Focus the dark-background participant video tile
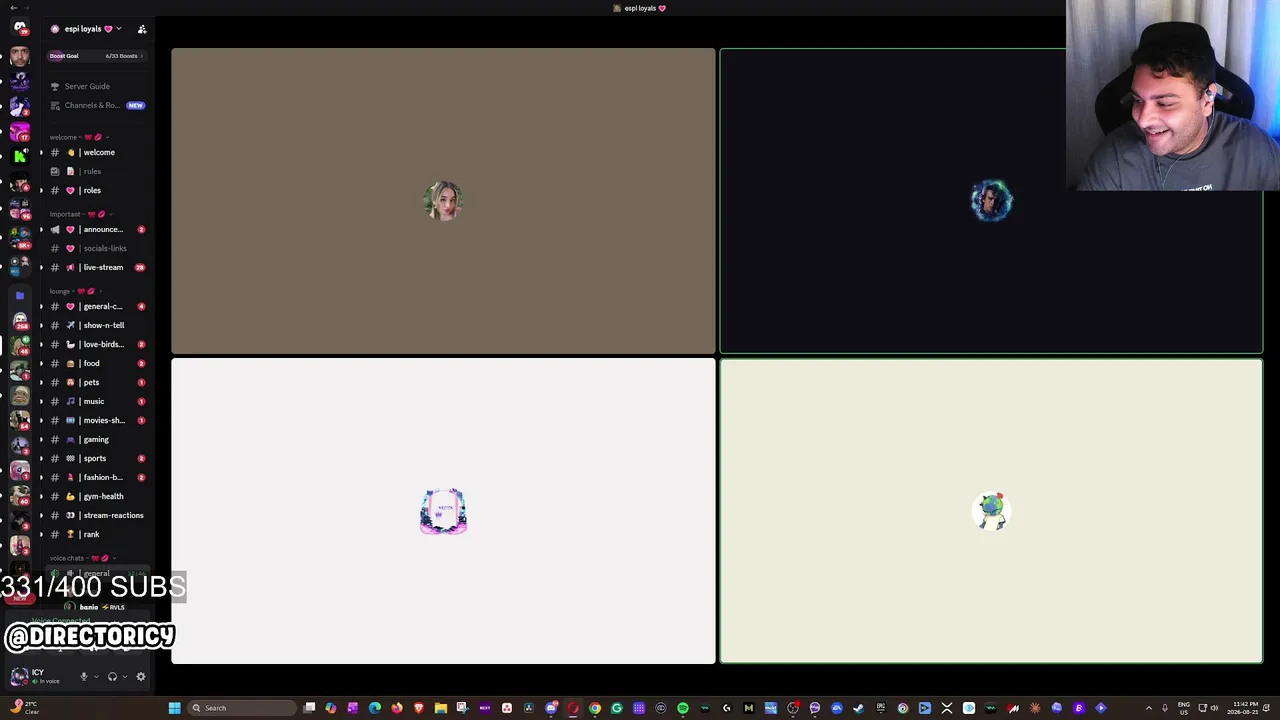Image resolution: width=1280 pixels, height=720 pixels. pyautogui.click(x=991, y=201)
